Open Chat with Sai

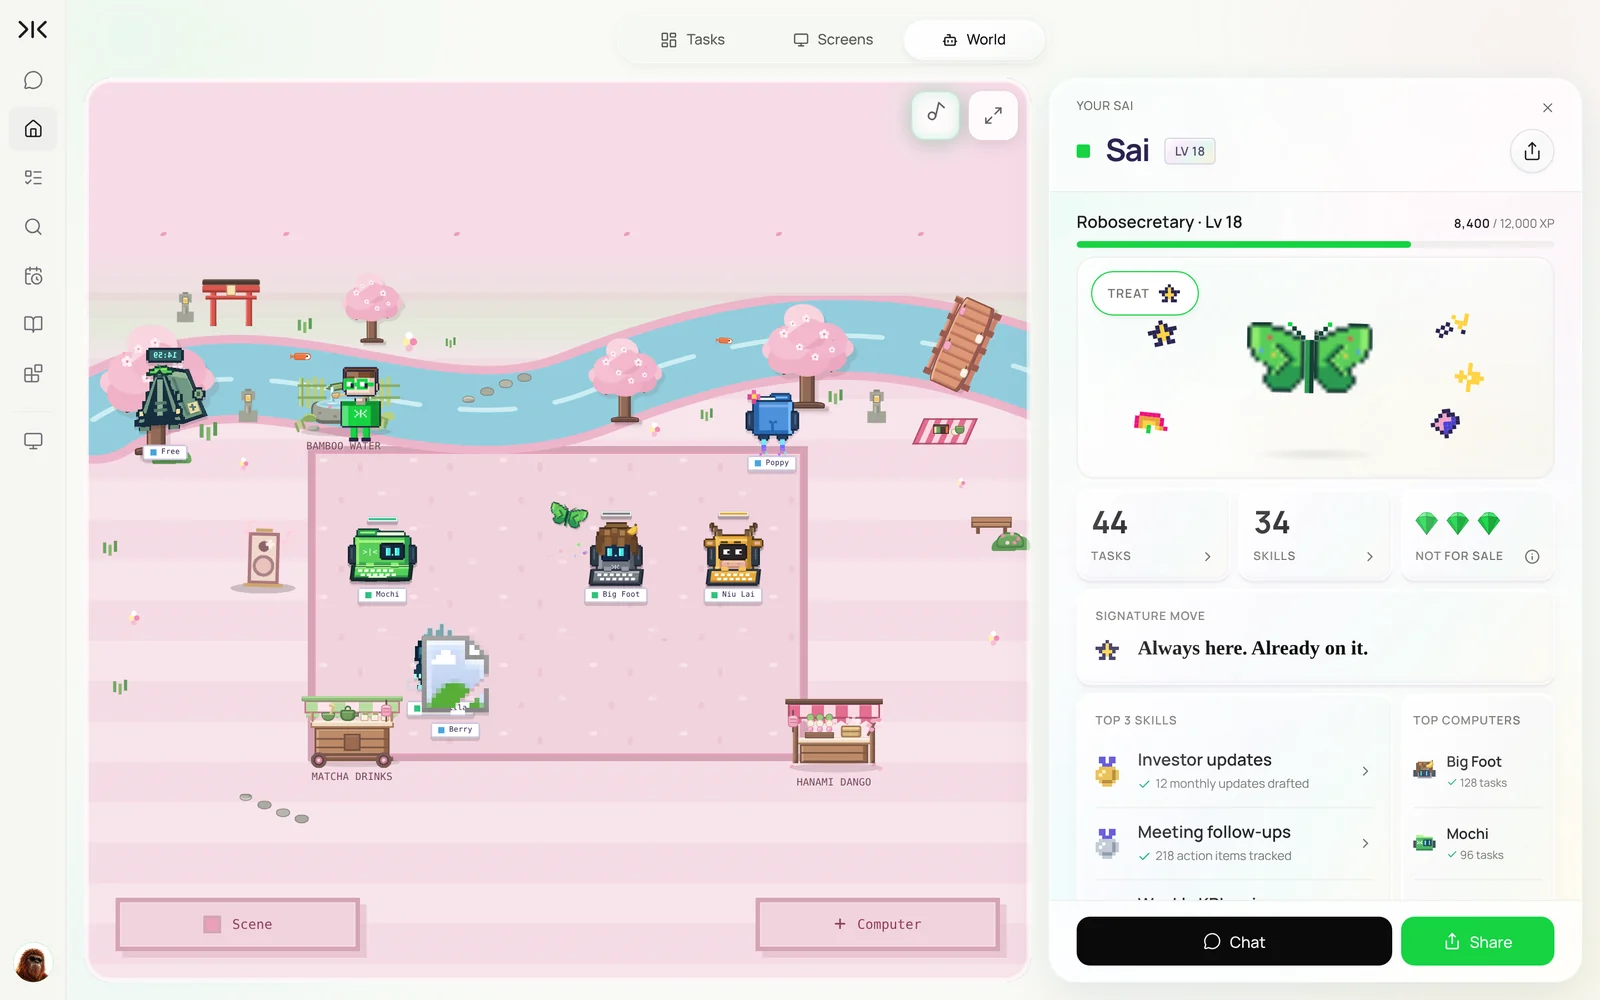point(1234,941)
